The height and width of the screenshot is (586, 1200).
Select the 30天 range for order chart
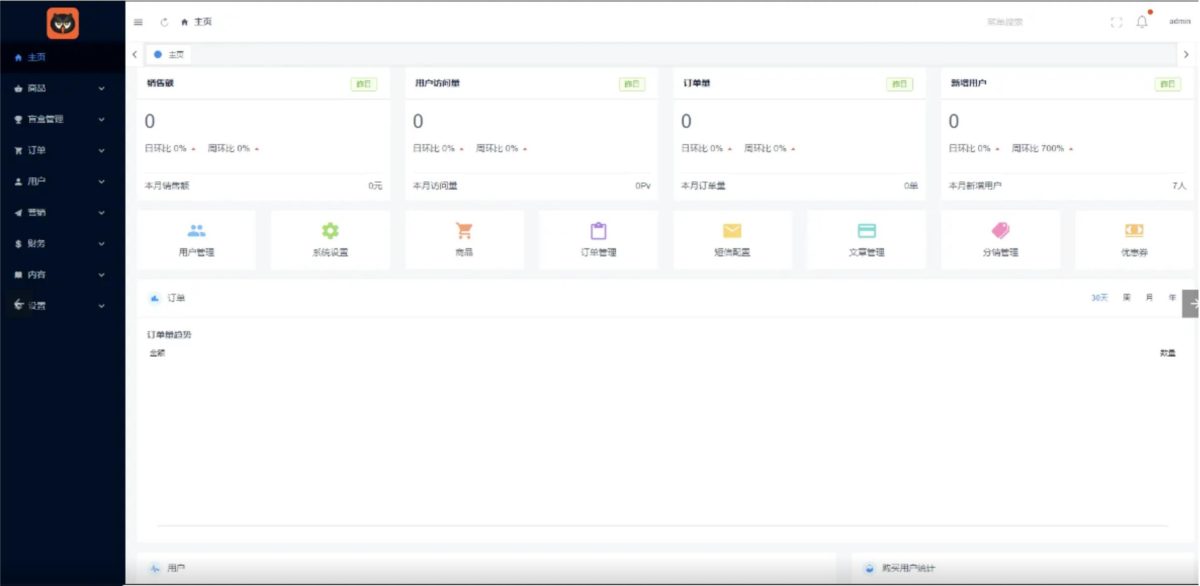point(1099,298)
